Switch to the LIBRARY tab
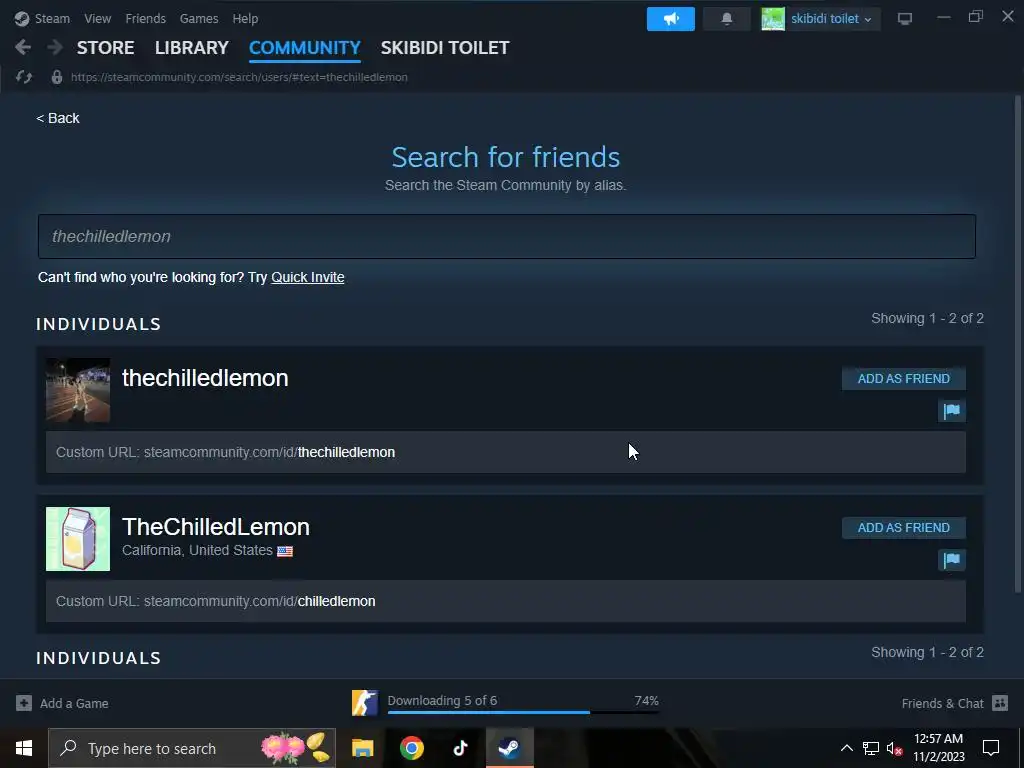Image resolution: width=1024 pixels, height=768 pixels. 191,48
